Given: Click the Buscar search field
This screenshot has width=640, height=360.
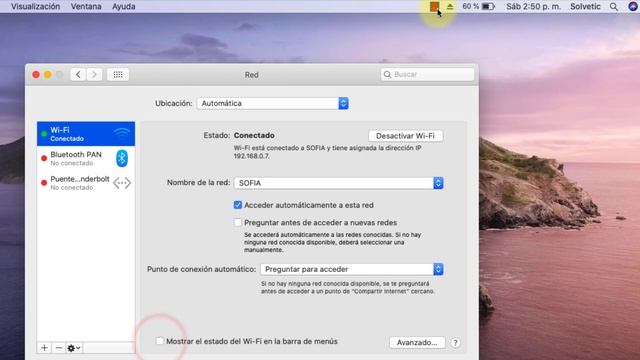Looking at the screenshot, I should coord(427,74).
